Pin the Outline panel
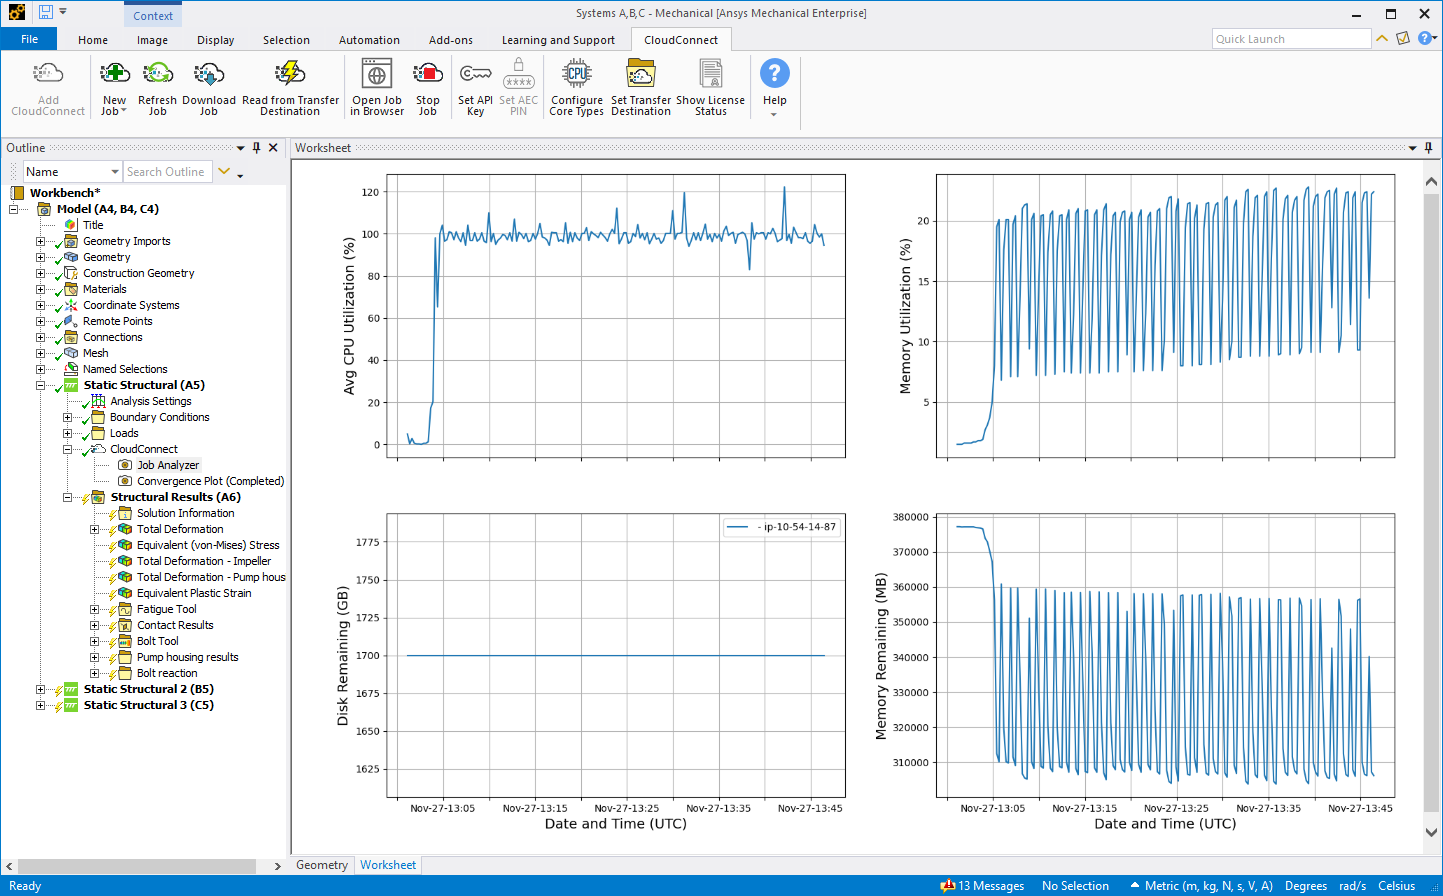1443x896 pixels. 257,148
